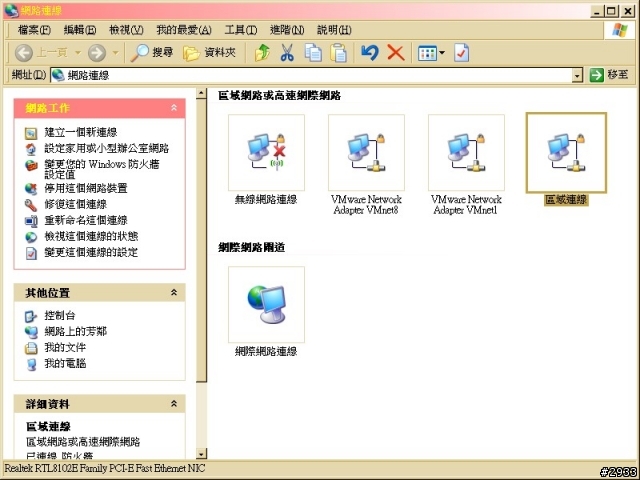The width and height of the screenshot is (640, 480).
Task: Click the Undo blue arrow icon
Action: coord(370,53)
